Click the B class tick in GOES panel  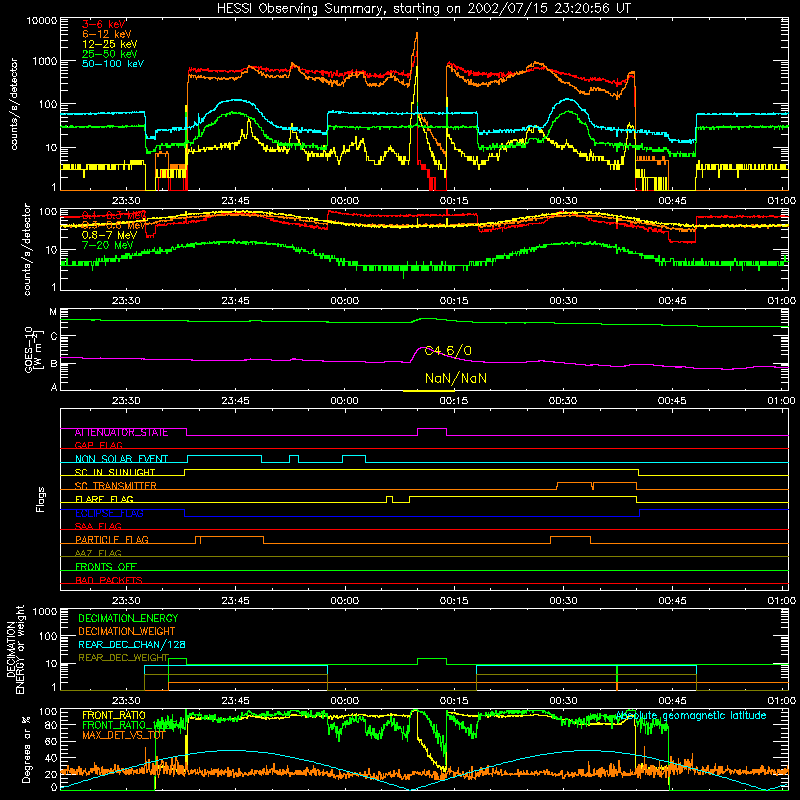[54, 364]
